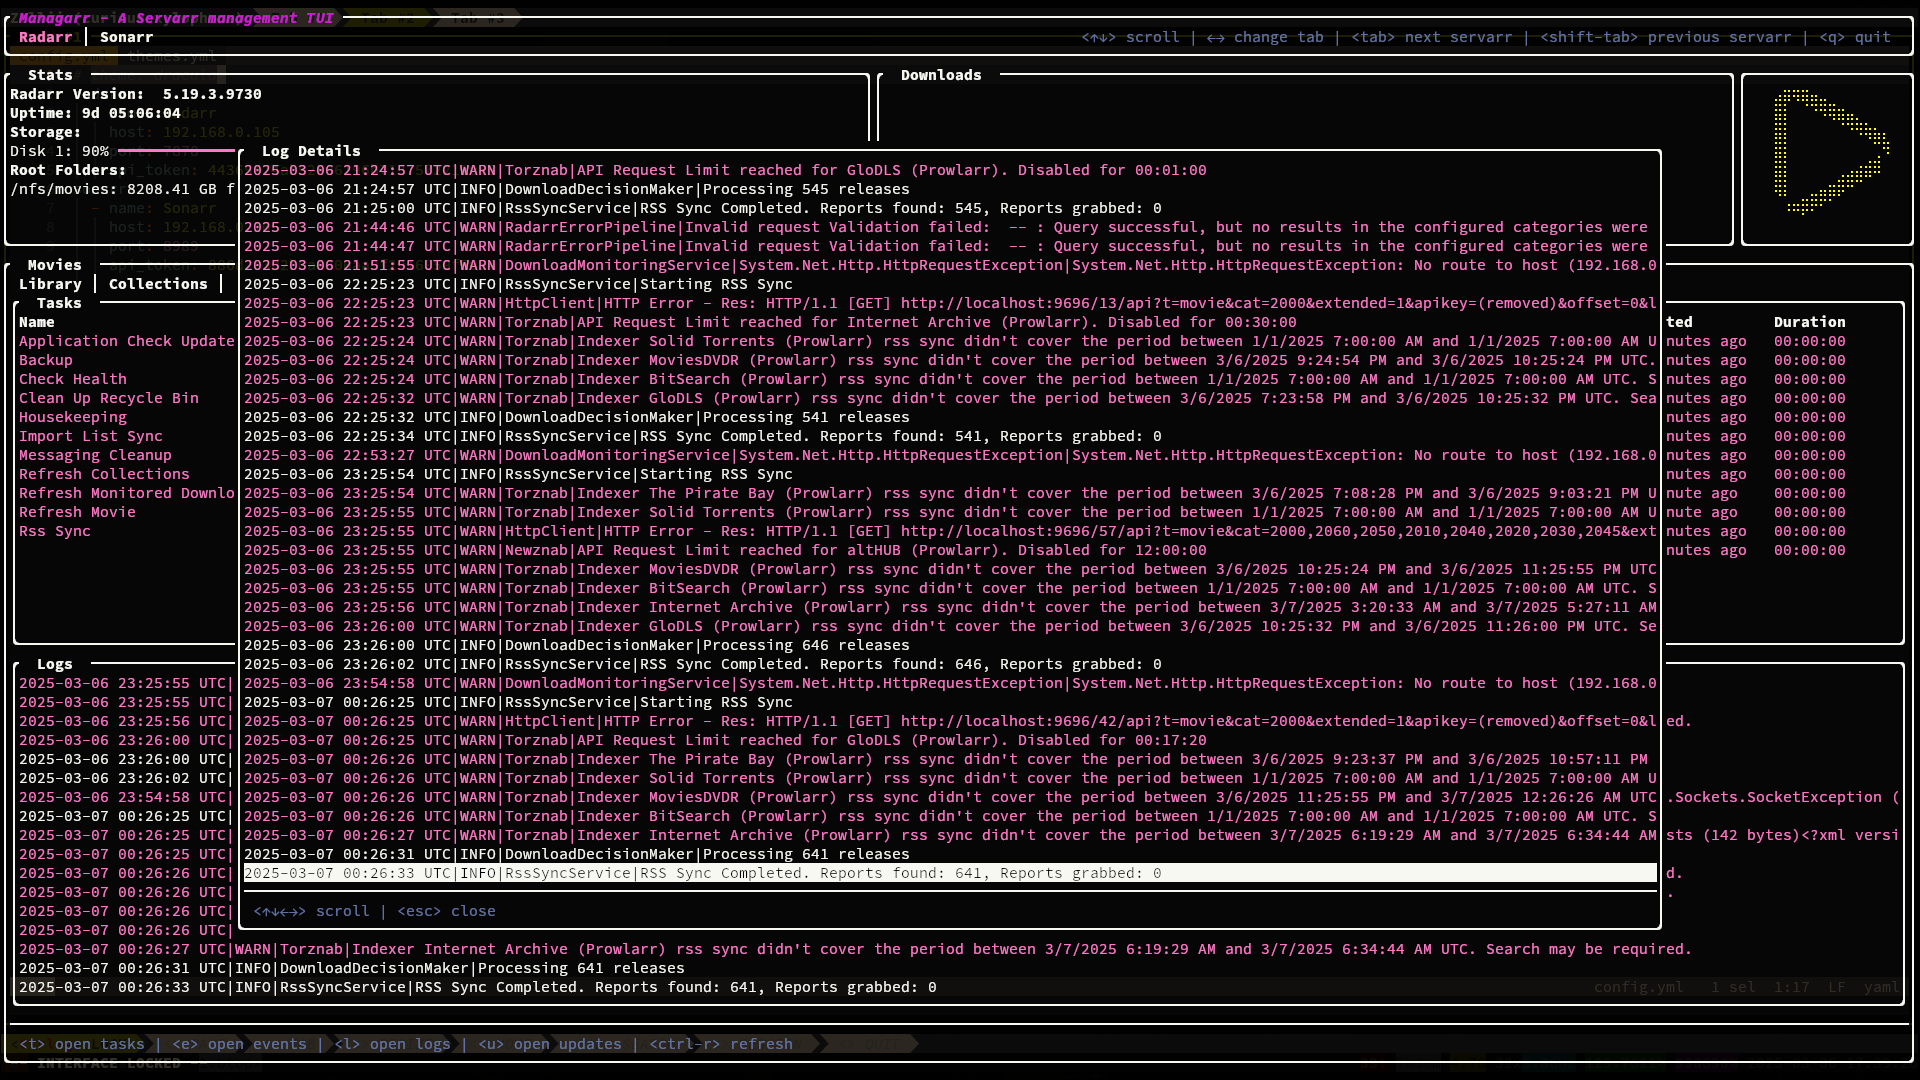Screen dimensions: 1920x1080
Task: Open the Collections tab
Action: coord(158,284)
